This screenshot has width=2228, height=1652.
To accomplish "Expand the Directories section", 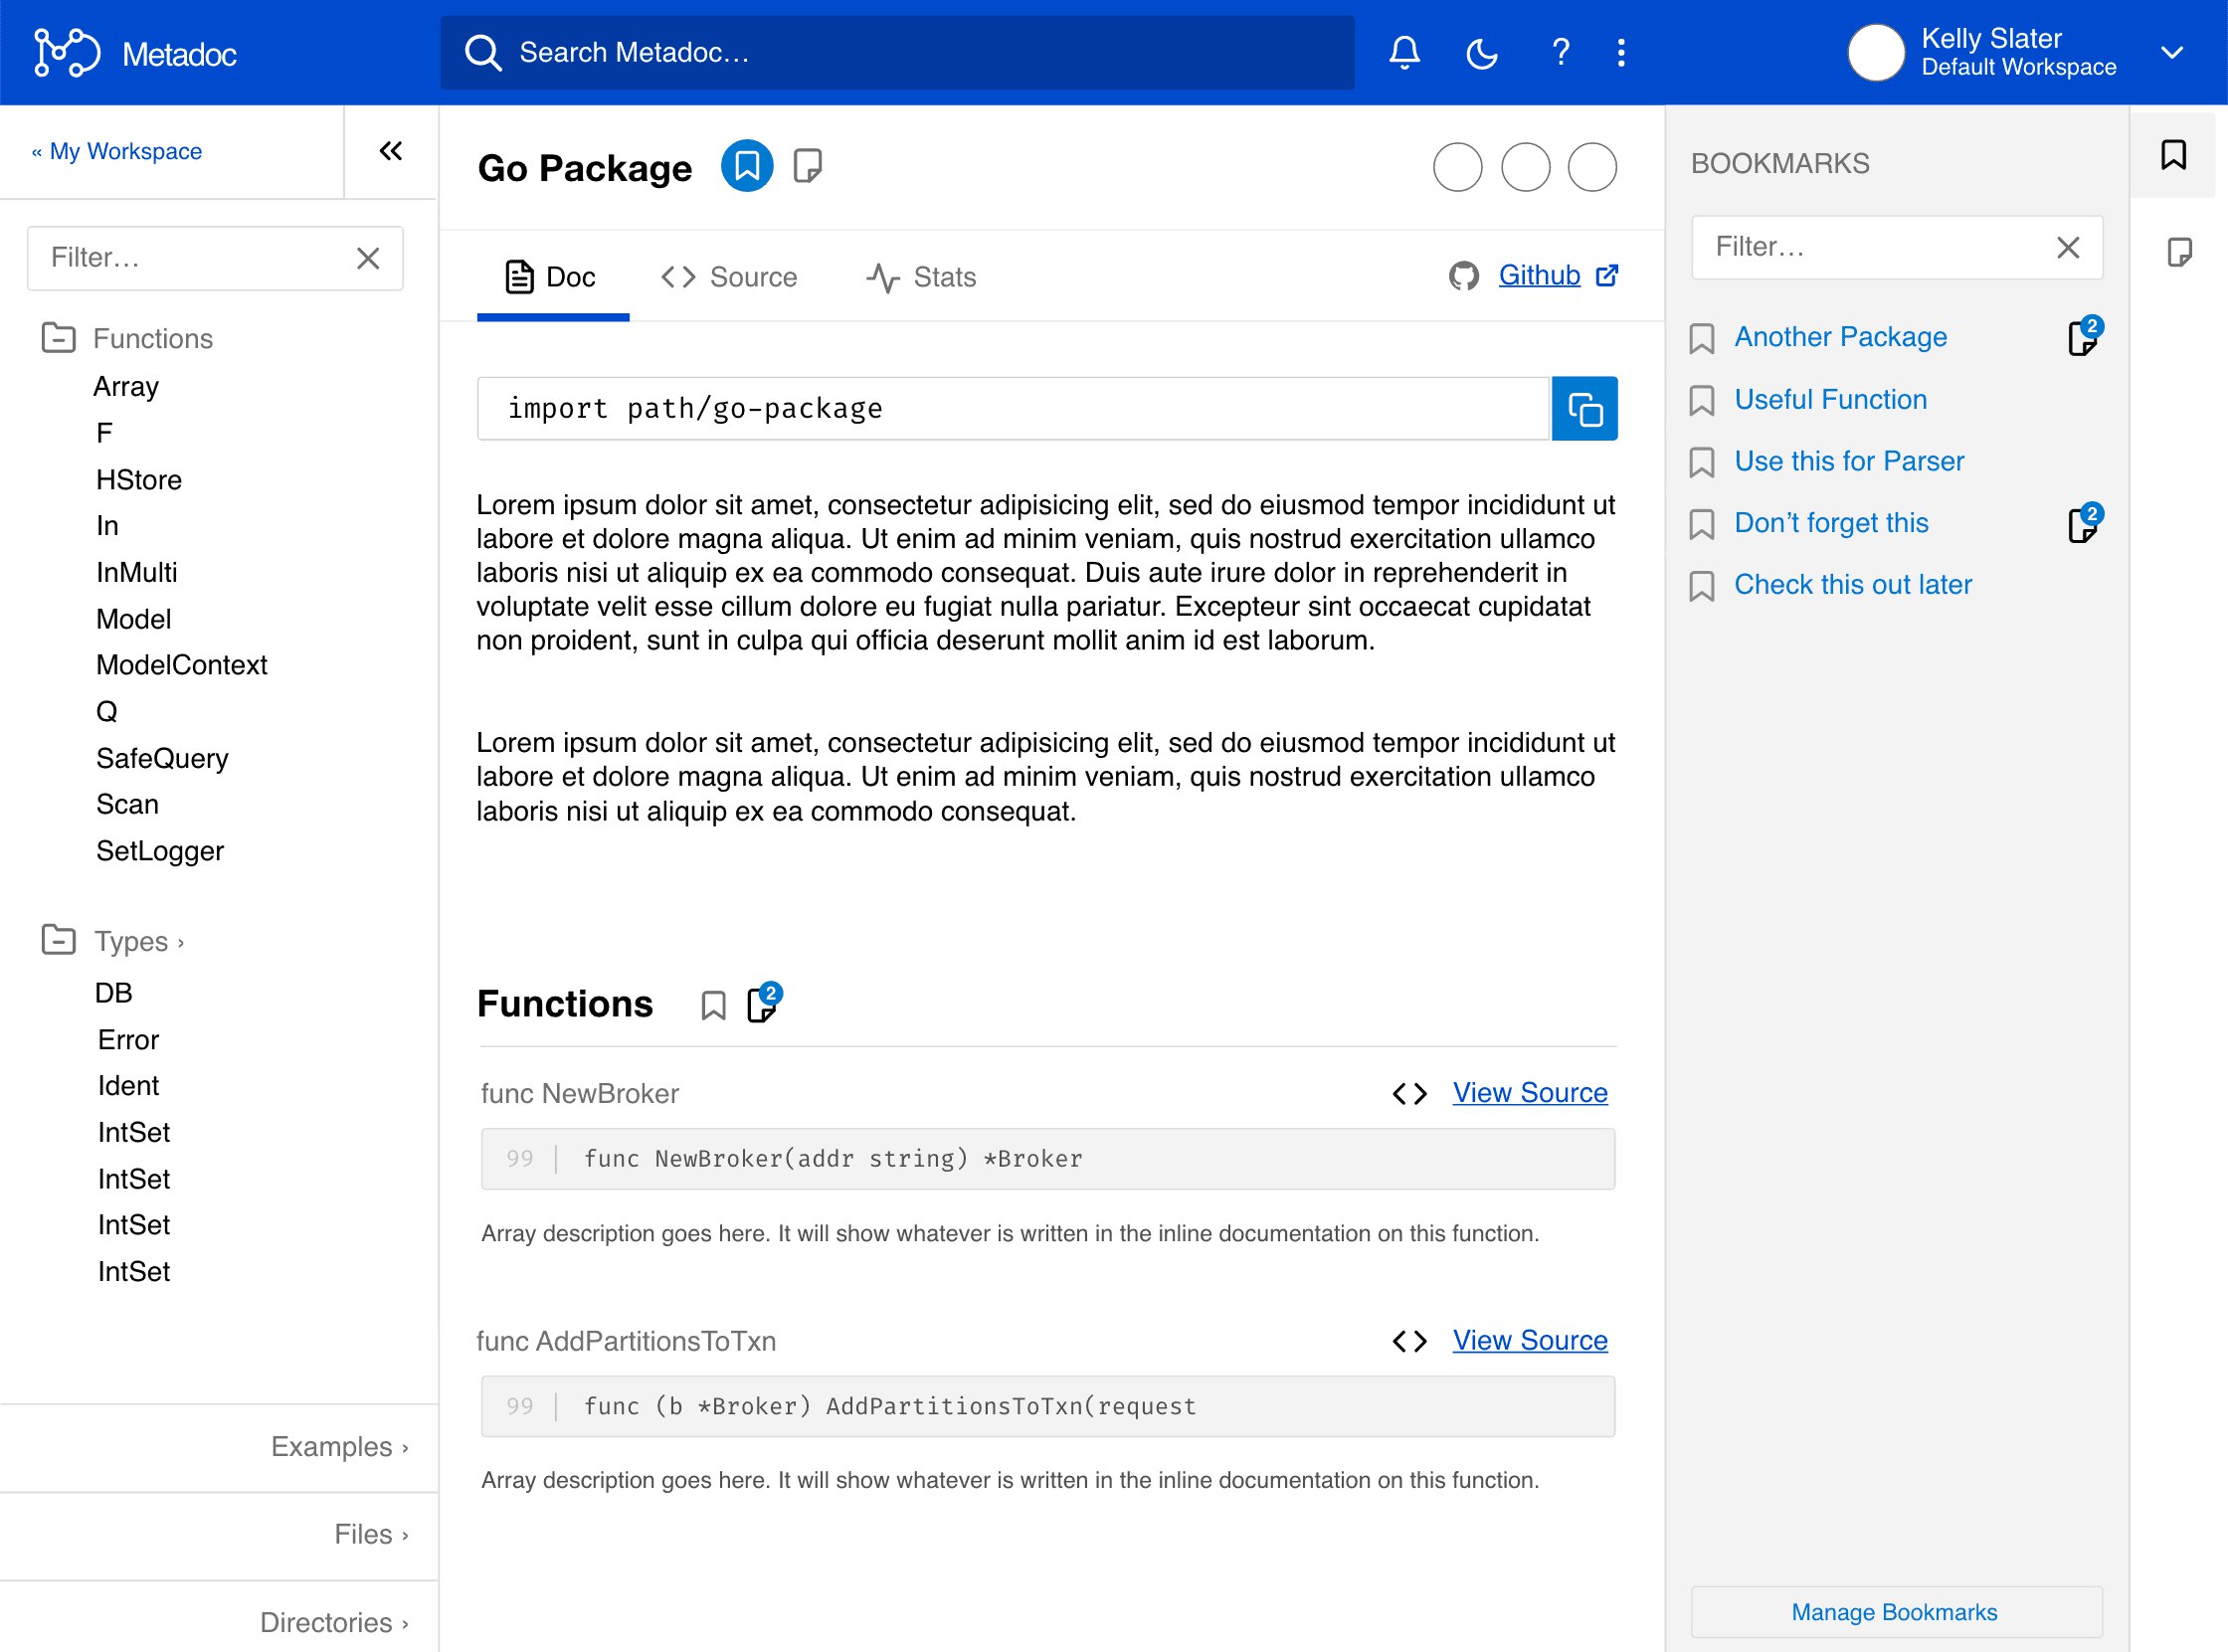I will (x=334, y=1621).
